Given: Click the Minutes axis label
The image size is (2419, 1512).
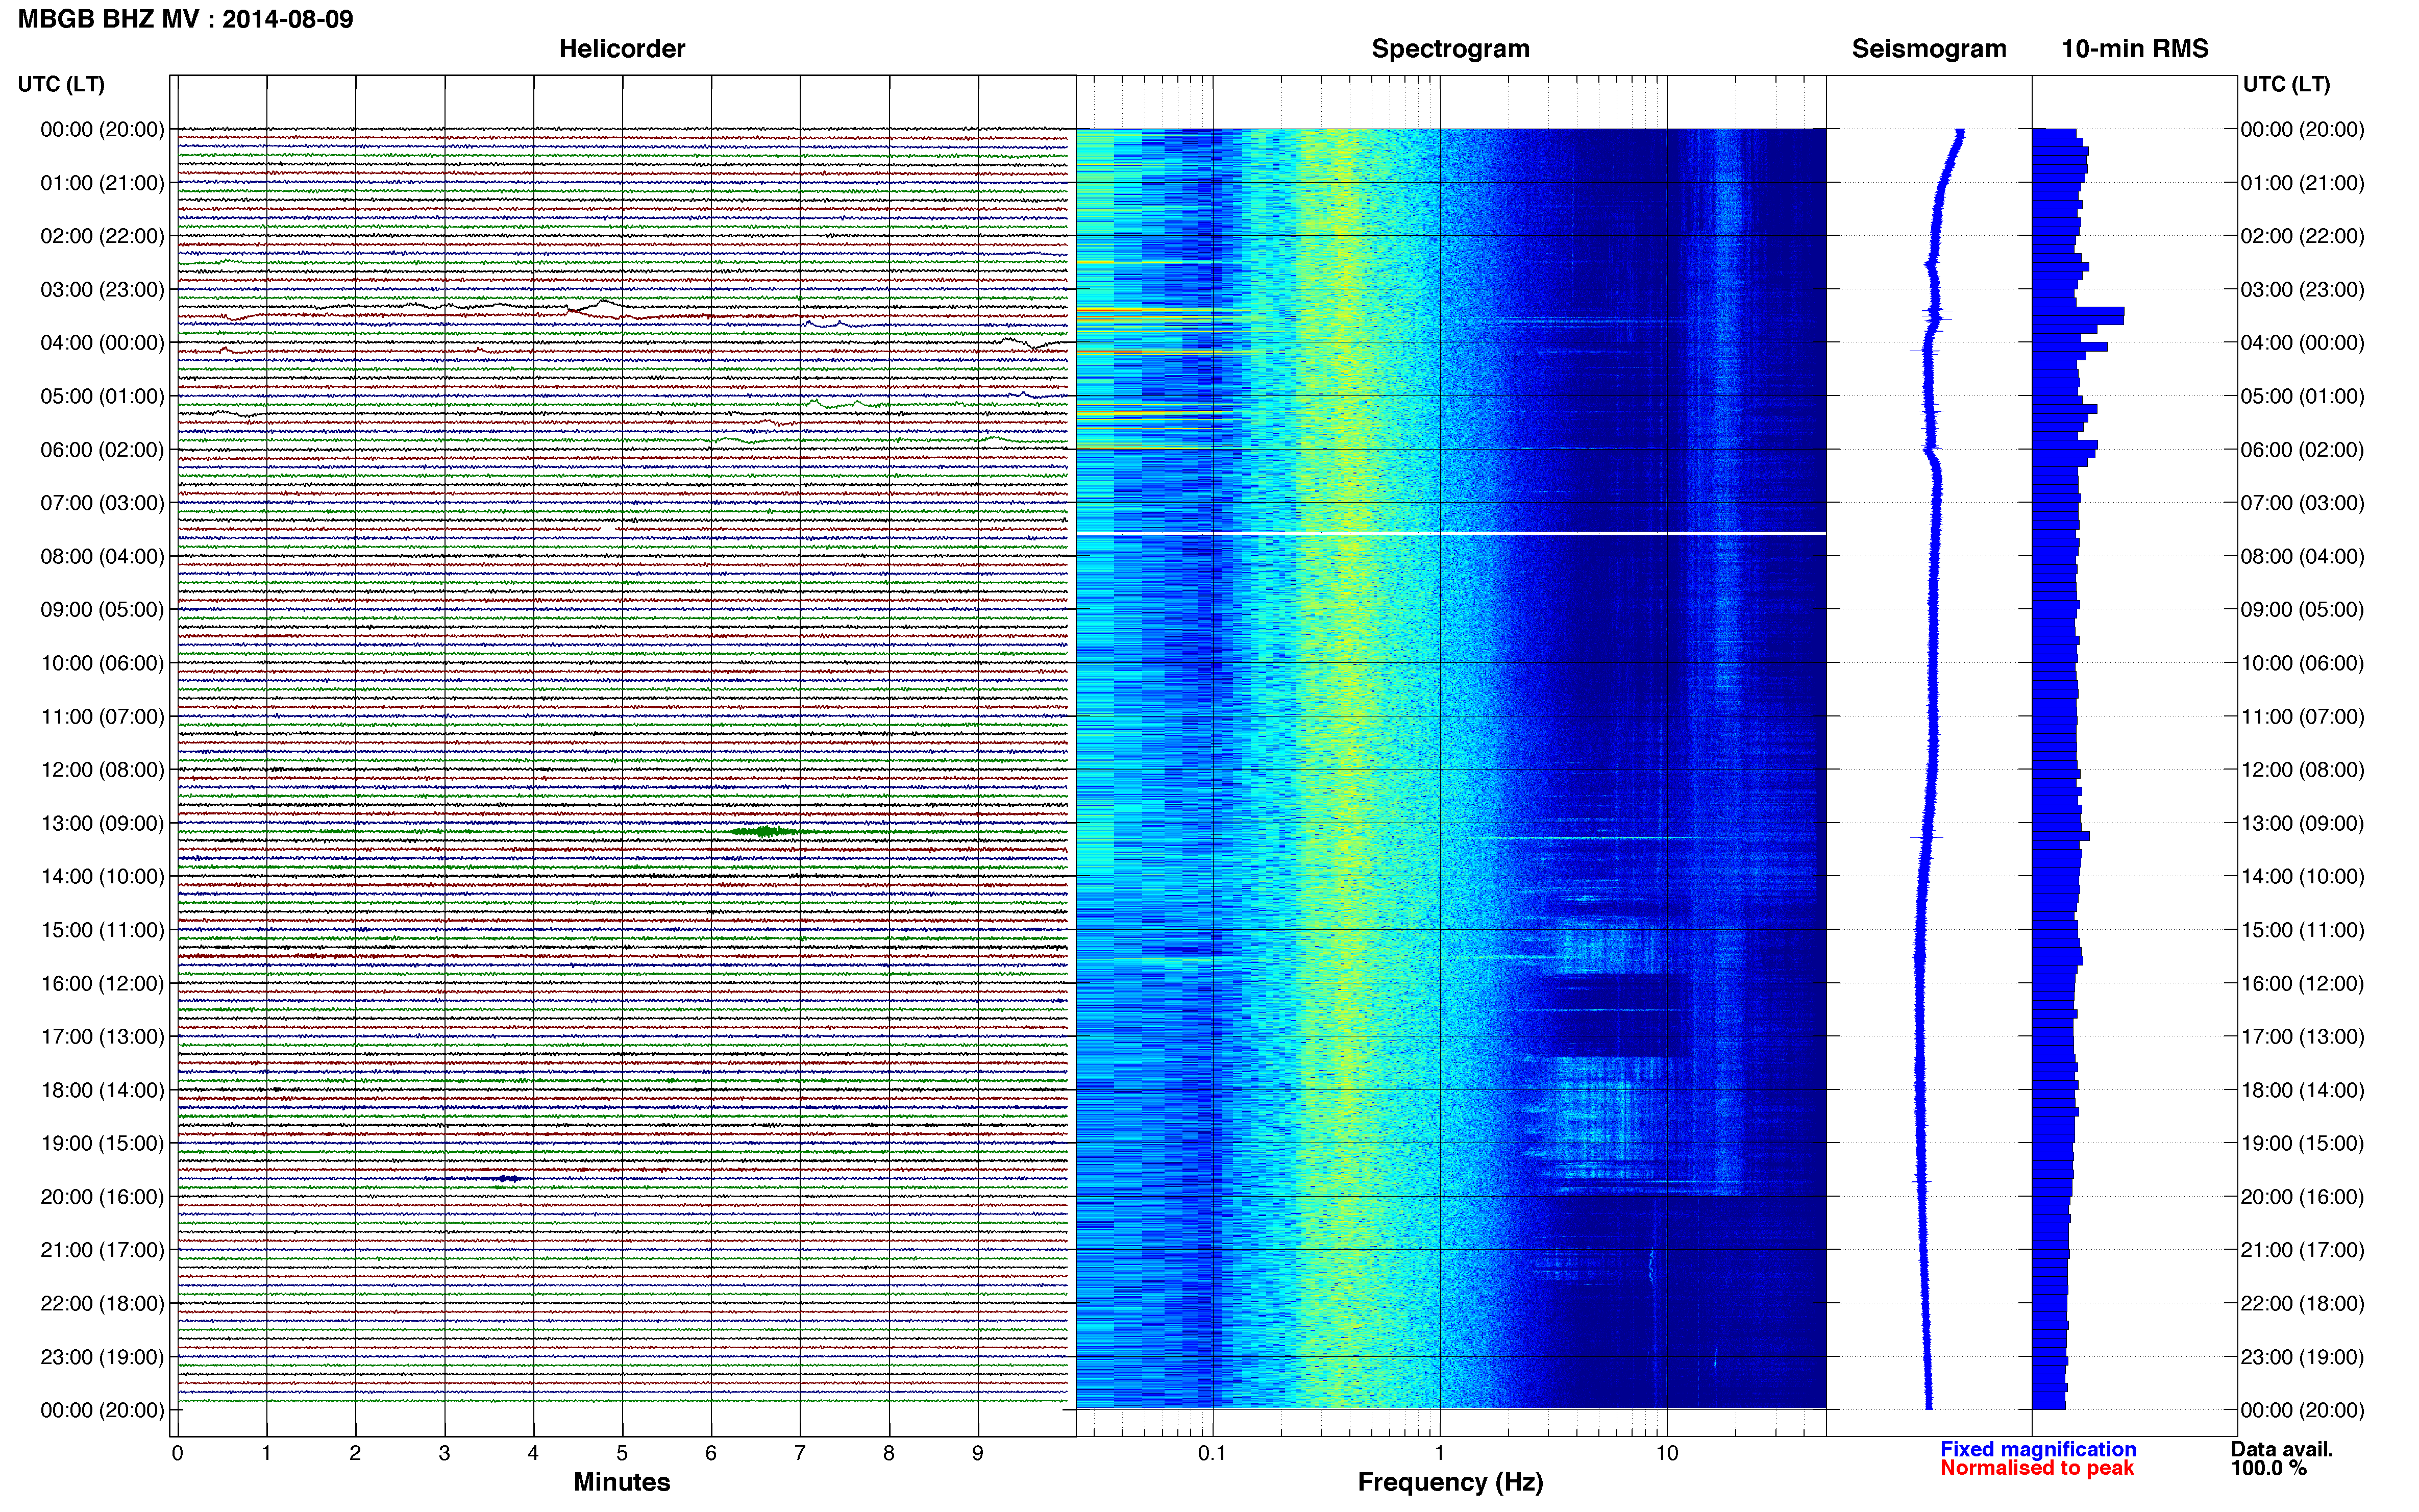Looking at the screenshot, I should pyautogui.click(x=622, y=1482).
